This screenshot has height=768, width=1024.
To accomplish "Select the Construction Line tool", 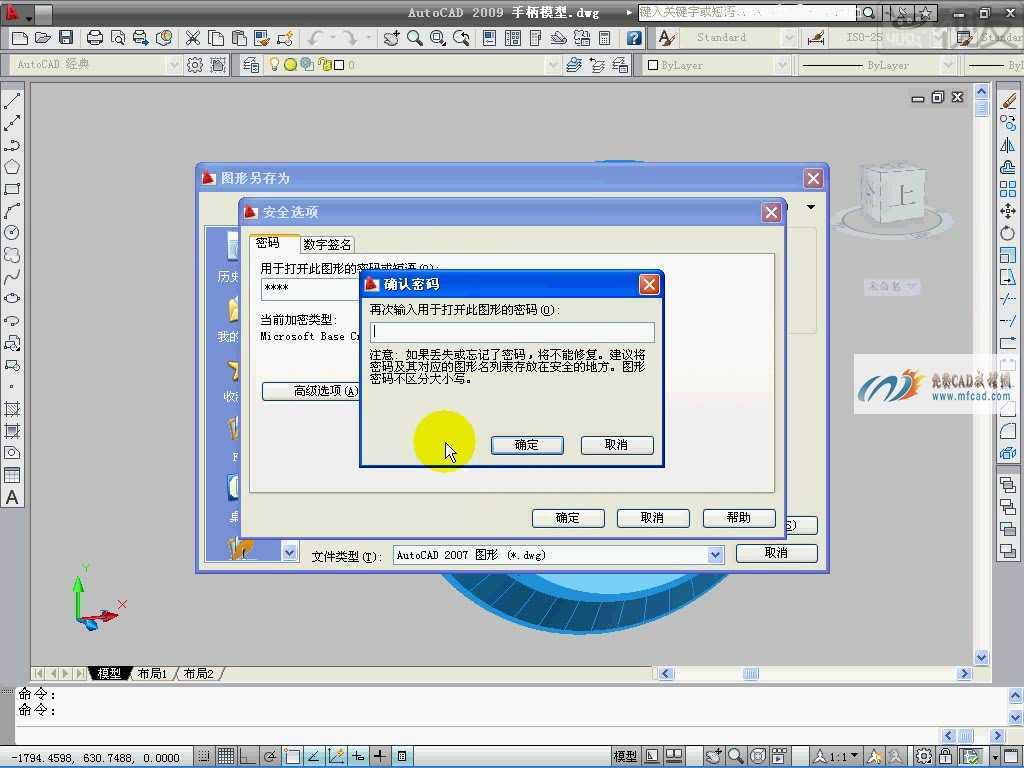I will pyautogui.click(x=12, y=123).
